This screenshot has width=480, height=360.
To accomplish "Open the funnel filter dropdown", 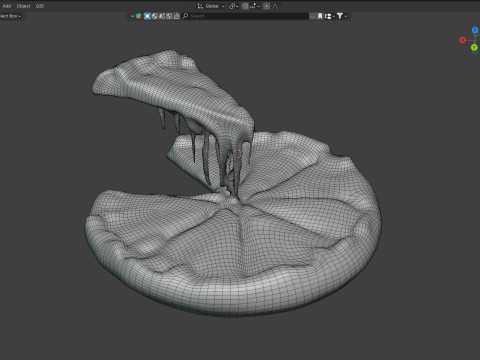I will pyautogui.click(x=342, y=16).
